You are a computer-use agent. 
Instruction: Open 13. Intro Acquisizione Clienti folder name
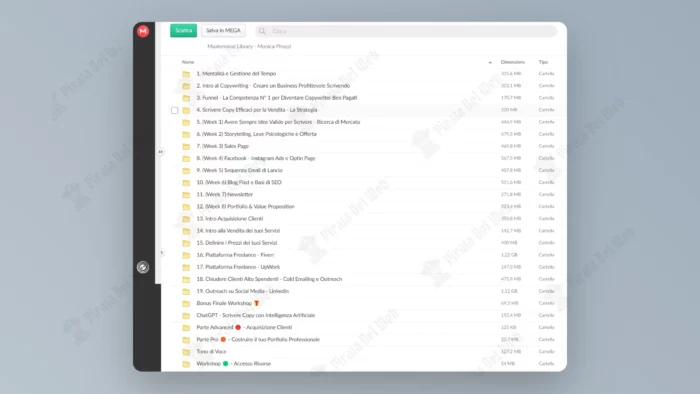point(230,218)
